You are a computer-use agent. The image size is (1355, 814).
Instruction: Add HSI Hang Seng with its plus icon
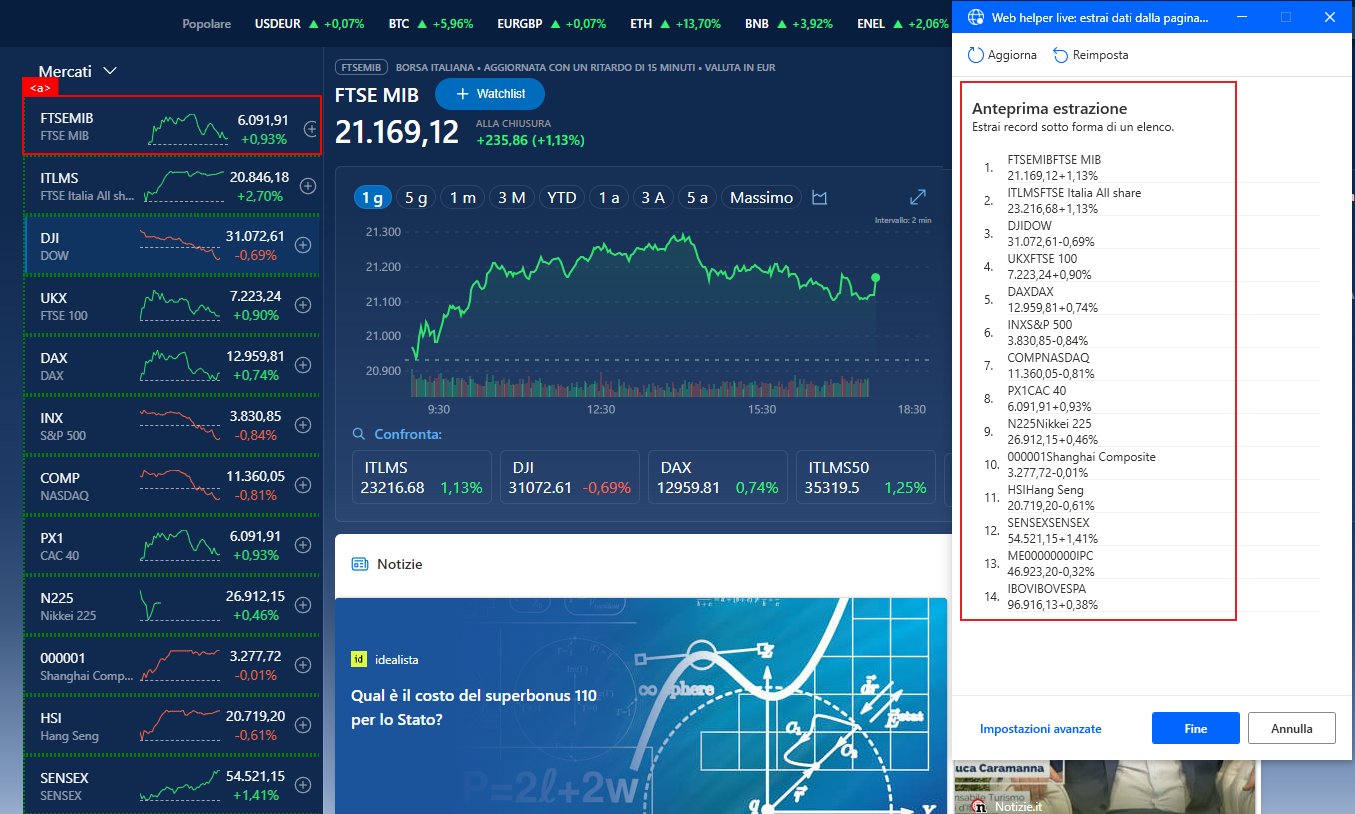[304, 725]
